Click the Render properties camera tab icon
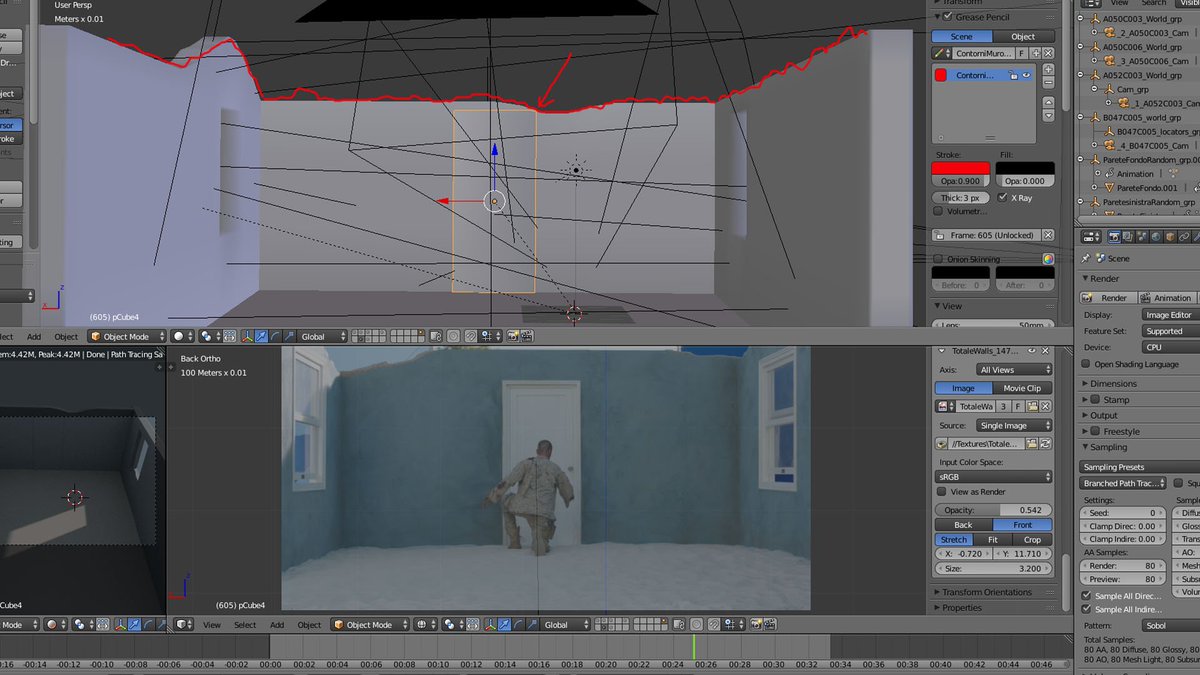The image size is (1200, 675). [x=1114, y=237]
